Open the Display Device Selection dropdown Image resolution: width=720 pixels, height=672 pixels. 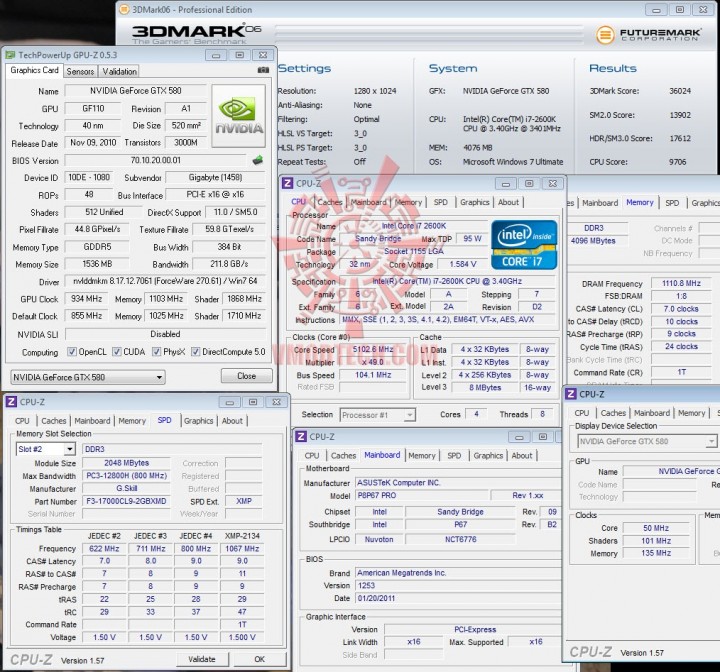pos(647,441)
